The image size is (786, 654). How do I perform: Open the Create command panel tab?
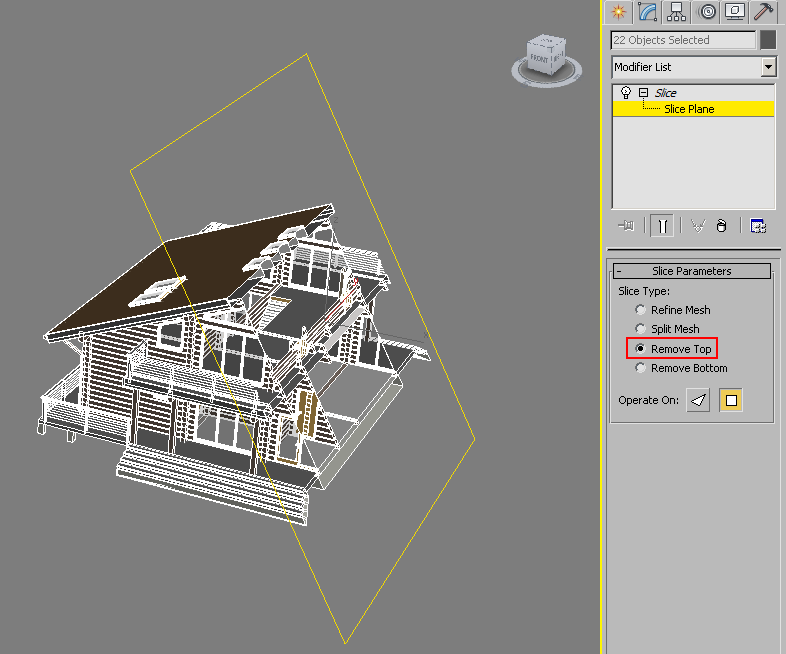[619, 12]
